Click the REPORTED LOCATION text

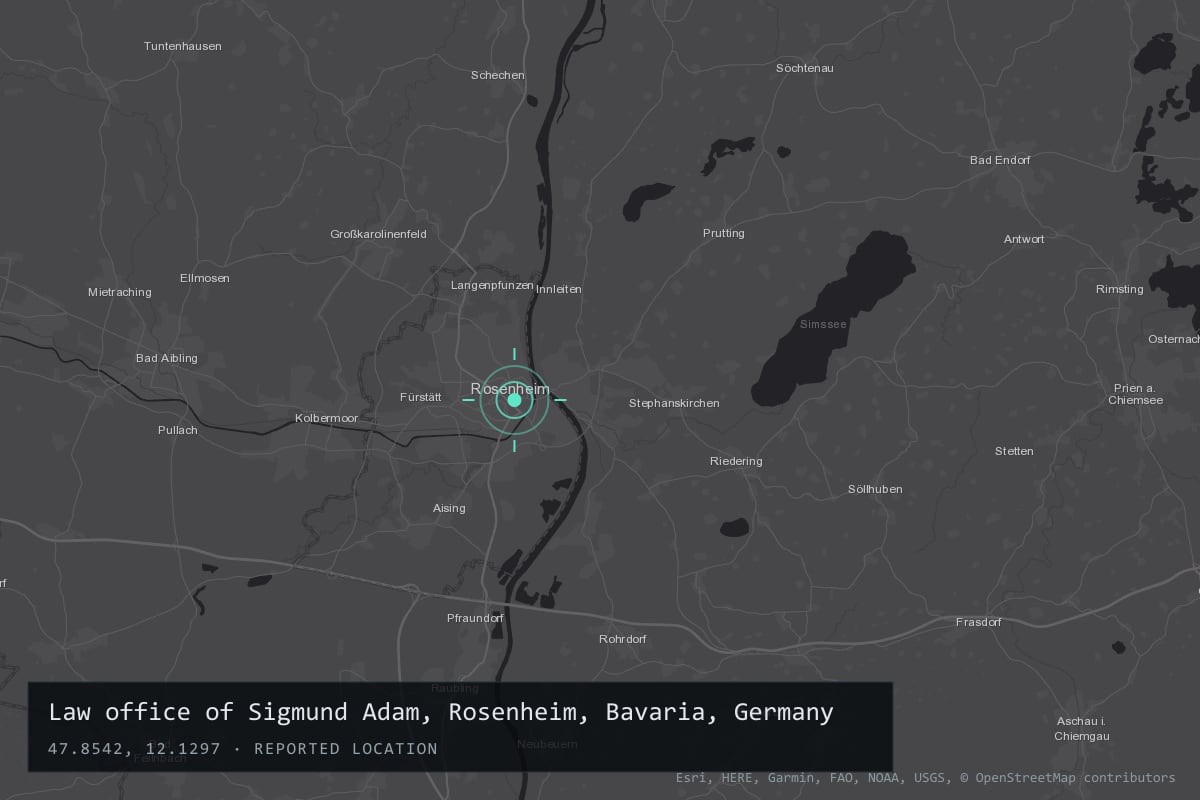(x=346, y=749)
